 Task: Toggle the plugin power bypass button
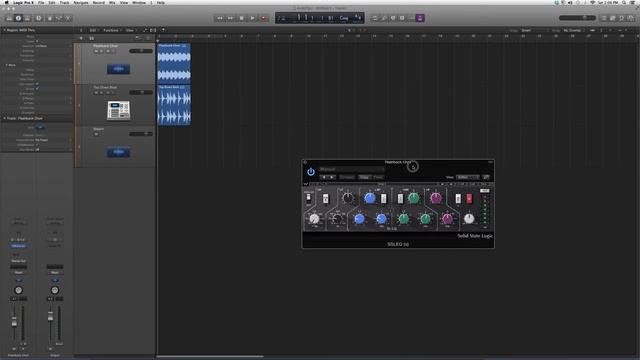coord(311,172)
